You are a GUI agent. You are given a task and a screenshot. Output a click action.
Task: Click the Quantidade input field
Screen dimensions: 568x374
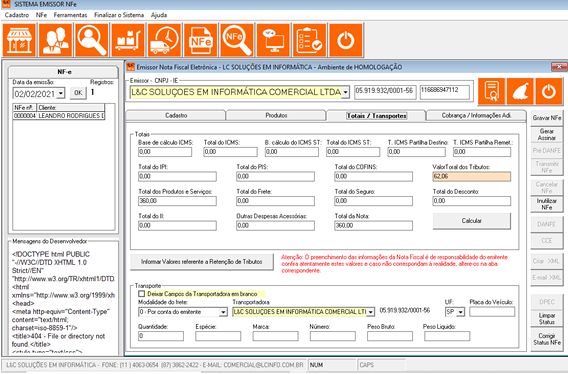161,336
